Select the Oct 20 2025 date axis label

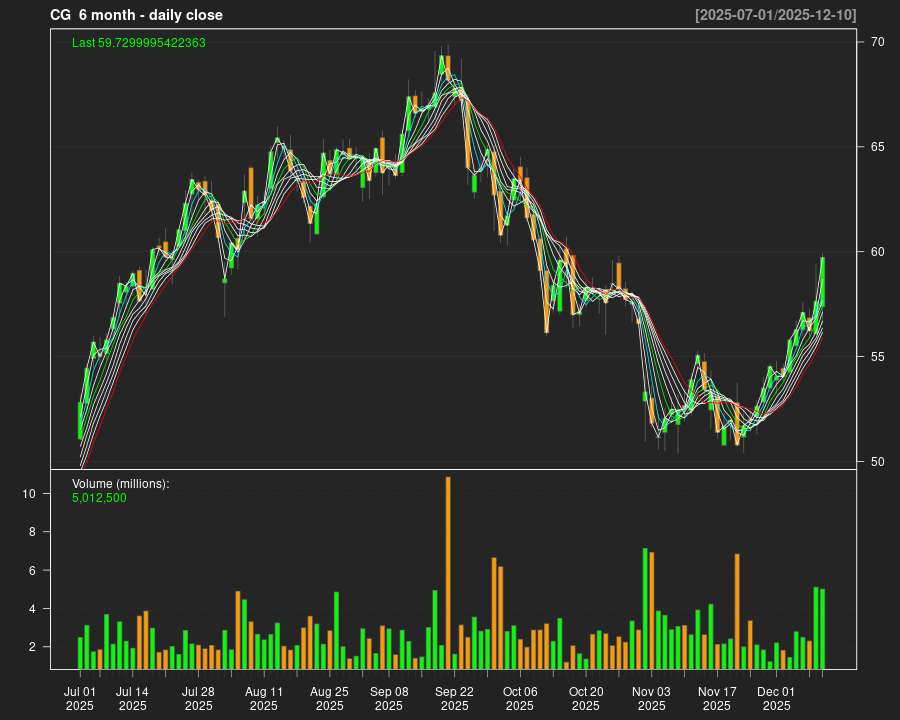(586, 698)
